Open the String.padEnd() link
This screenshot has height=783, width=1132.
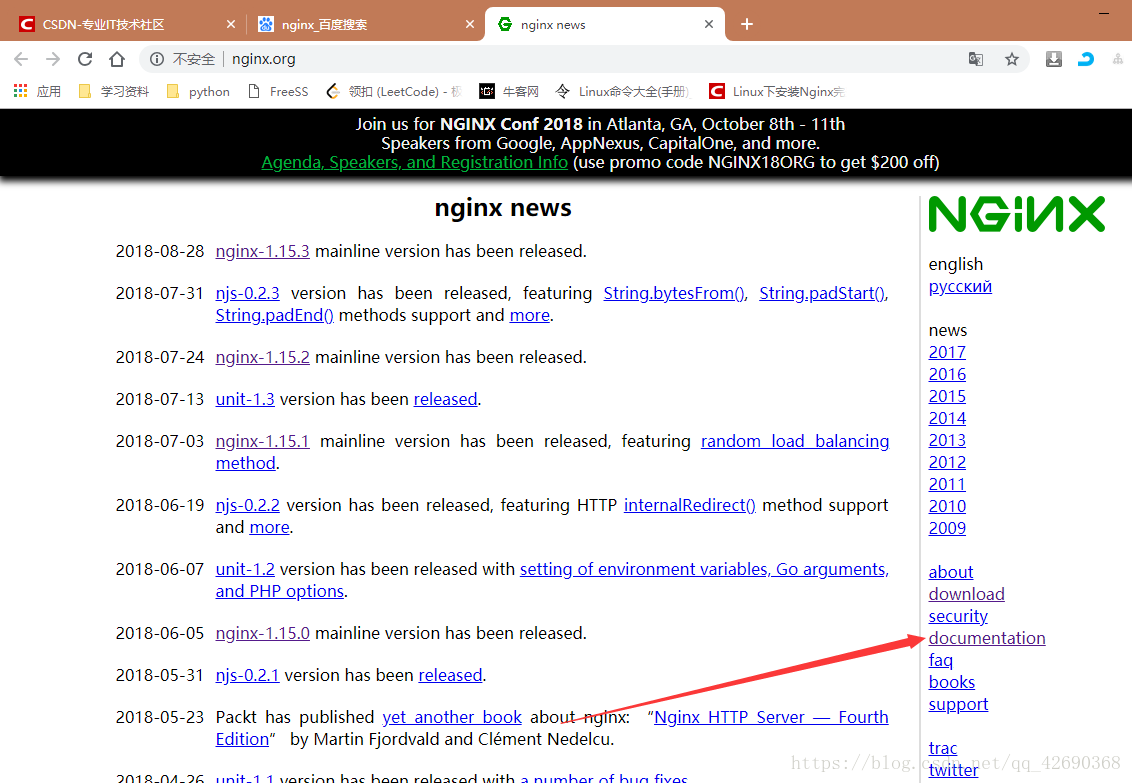(x=274, y=315)
